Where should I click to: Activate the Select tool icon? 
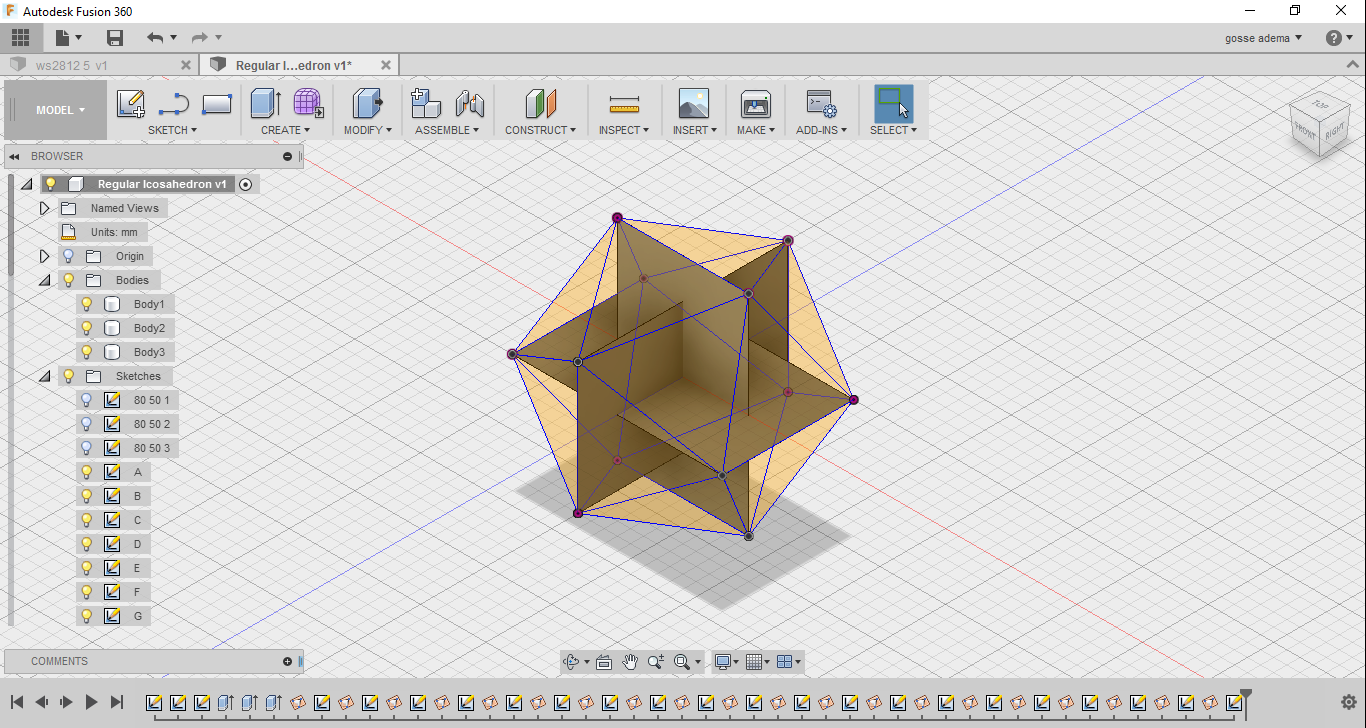893,104
